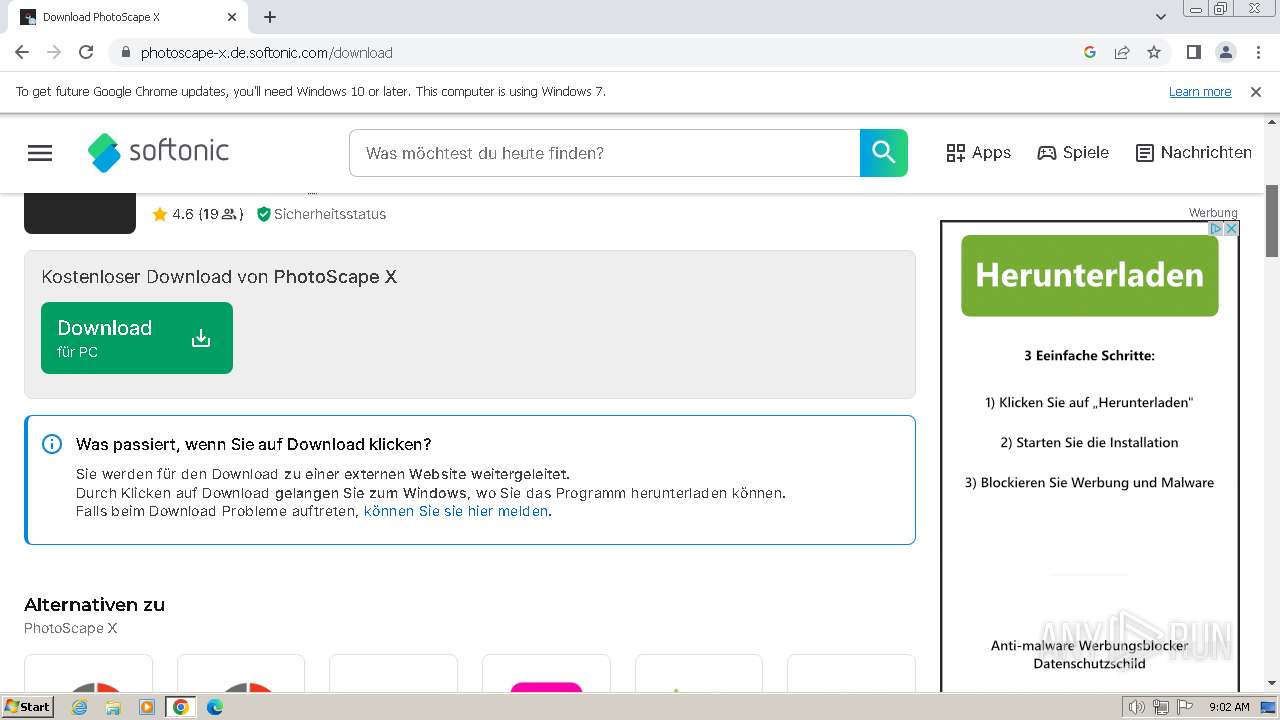This screenshot has width=1280, height=720.
Task: Dismiss the Chrome update notification bar
Action: coord(1256,91)
